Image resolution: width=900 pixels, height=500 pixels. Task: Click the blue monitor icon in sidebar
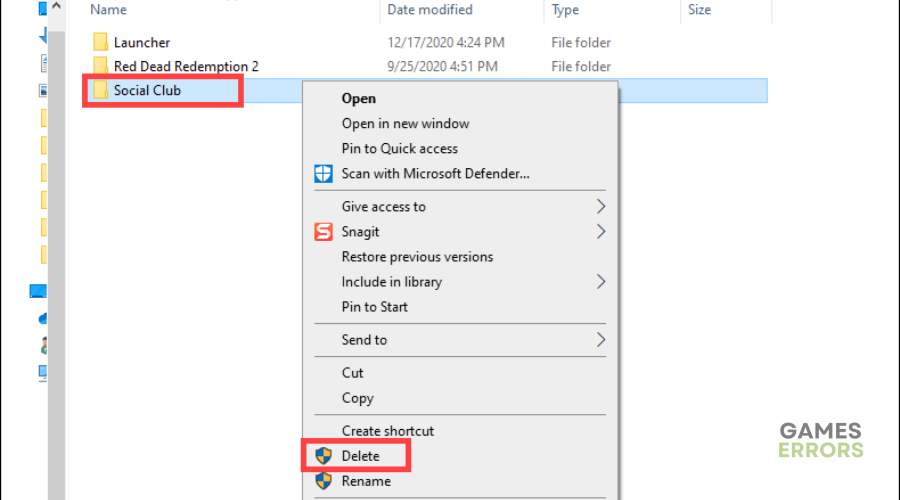point(38,291)
